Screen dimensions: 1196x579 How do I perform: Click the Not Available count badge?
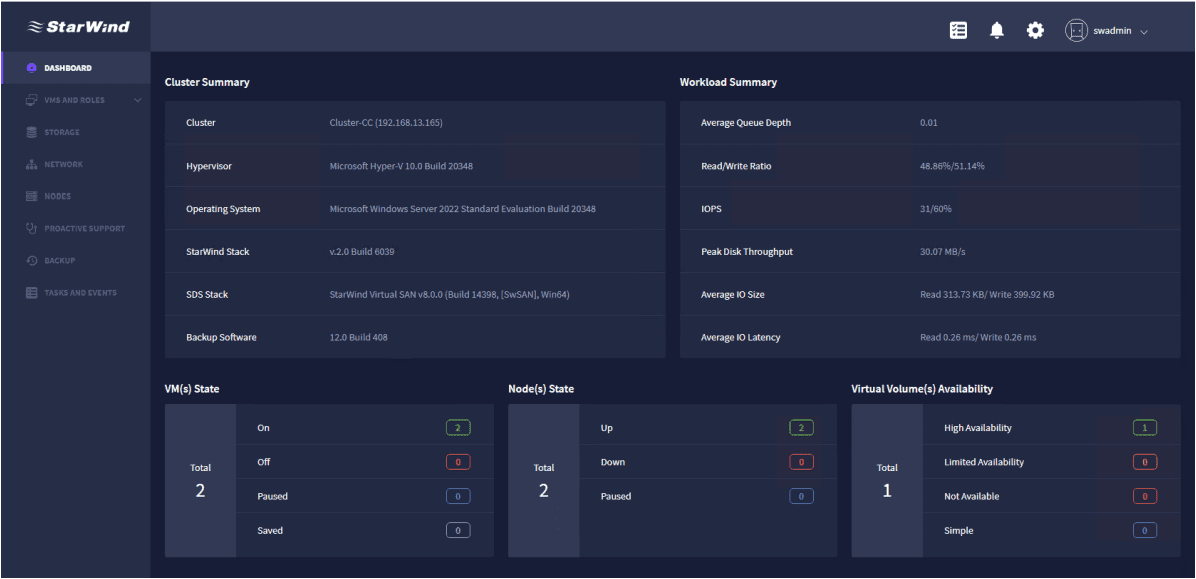[x=1145, y=497]
